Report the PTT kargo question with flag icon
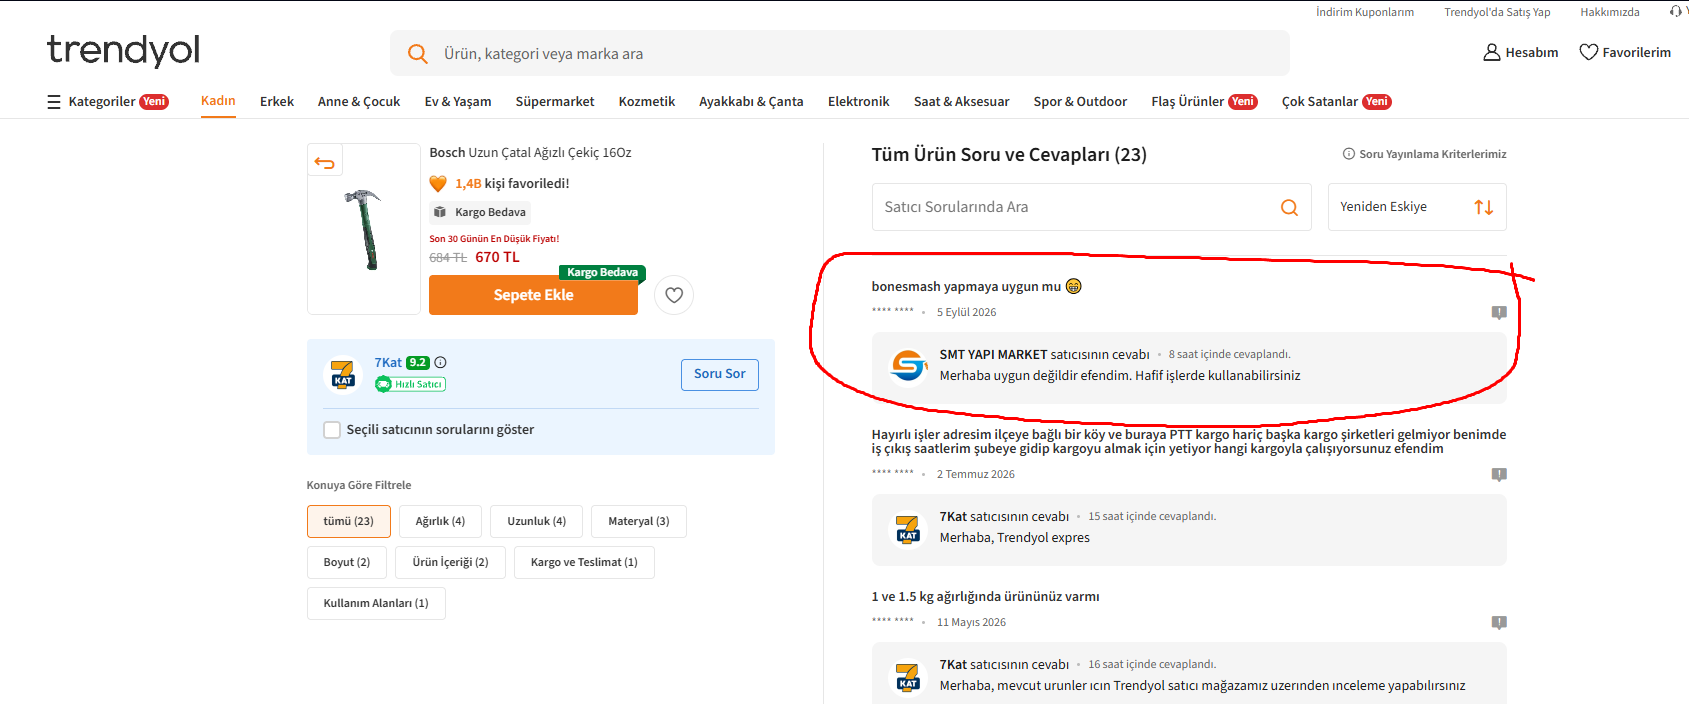This screenshot has width=1689, height=704. point(1499,474)
